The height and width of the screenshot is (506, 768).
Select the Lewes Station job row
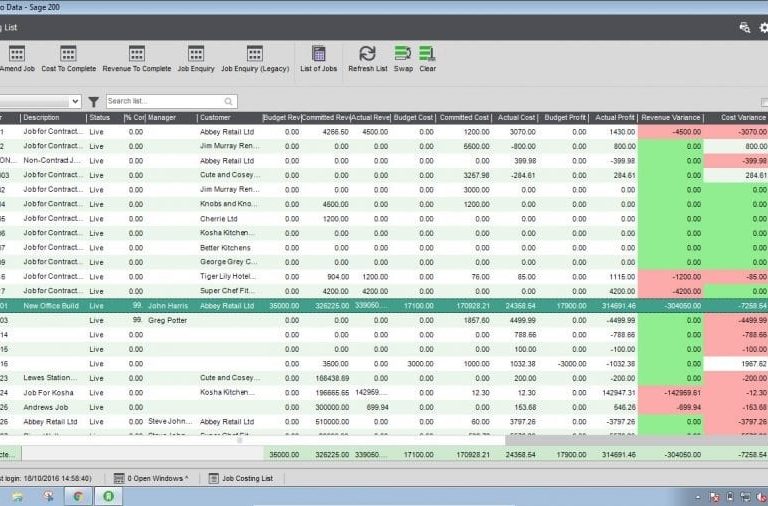[x=384, y=378]
